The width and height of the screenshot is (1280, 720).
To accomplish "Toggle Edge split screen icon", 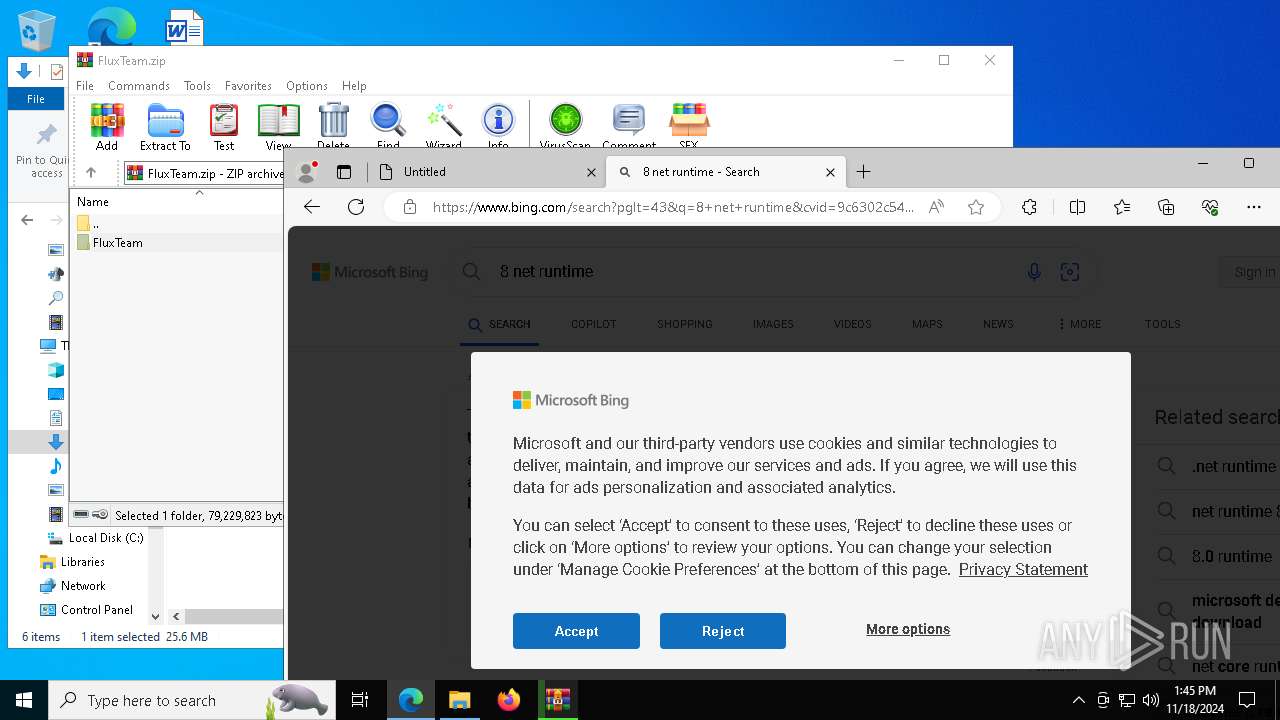I will coord(1077,207).
